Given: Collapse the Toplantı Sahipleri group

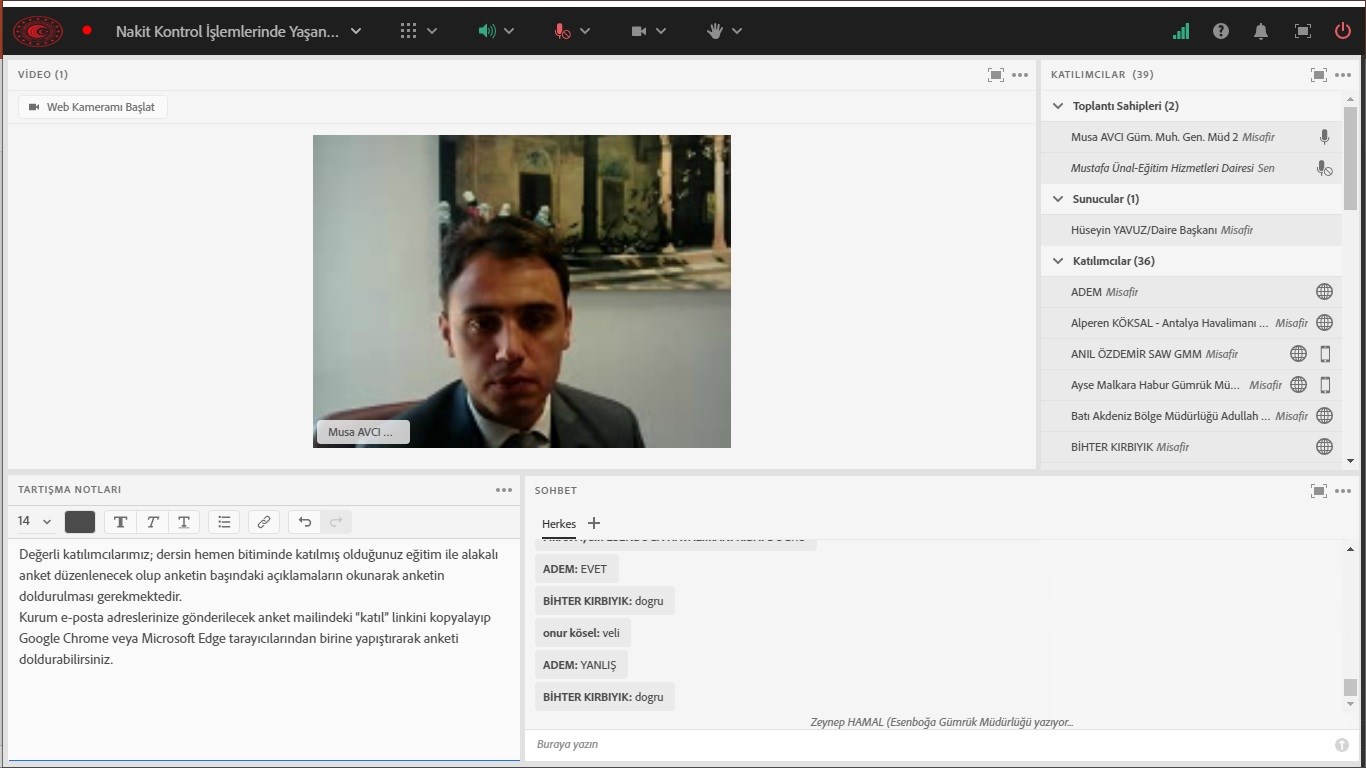Looking at the screenshot, I should coord(1058,106).
